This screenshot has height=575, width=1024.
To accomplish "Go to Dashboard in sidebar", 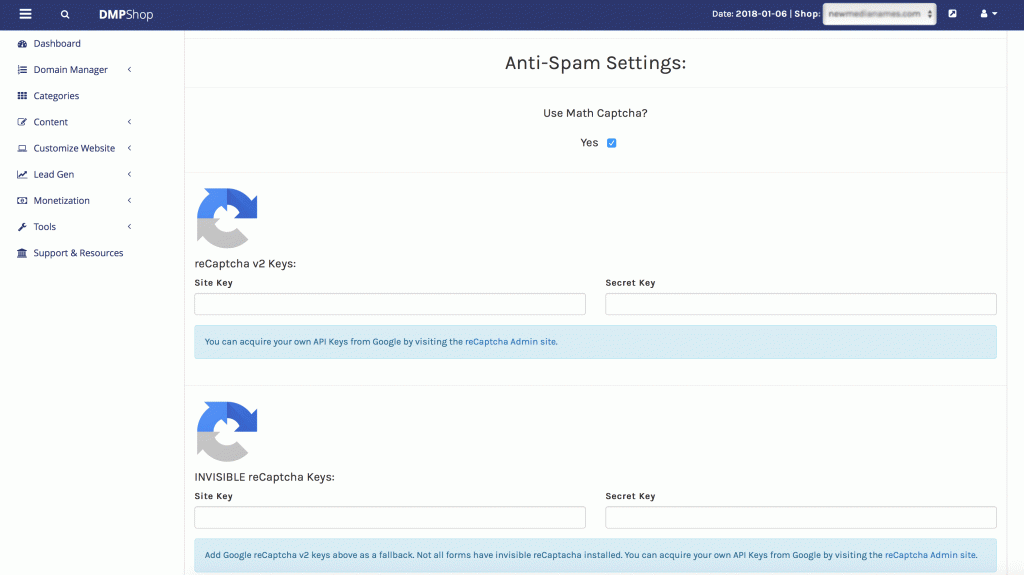I will [57, 44].
